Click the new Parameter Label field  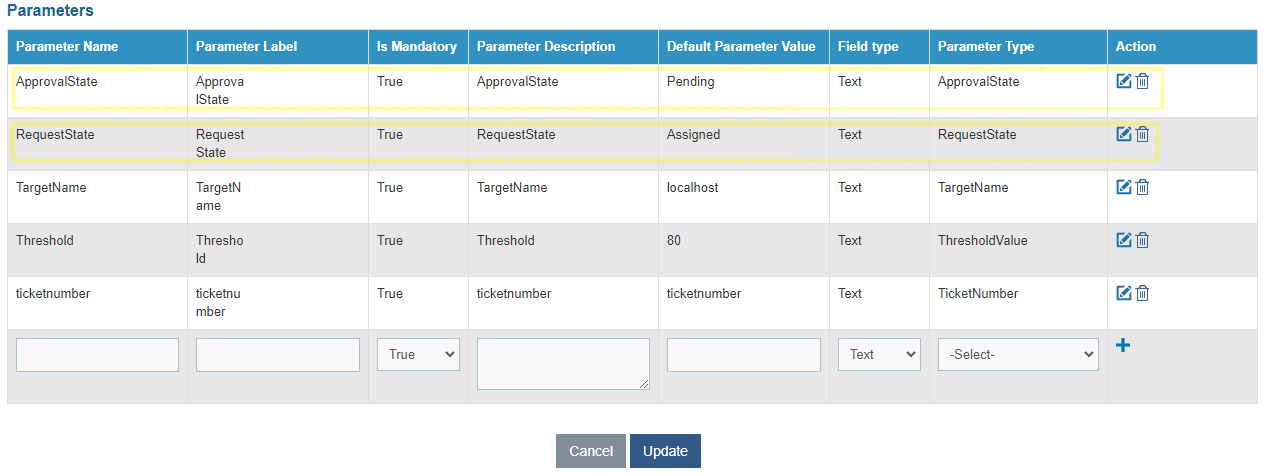[278, 354]
